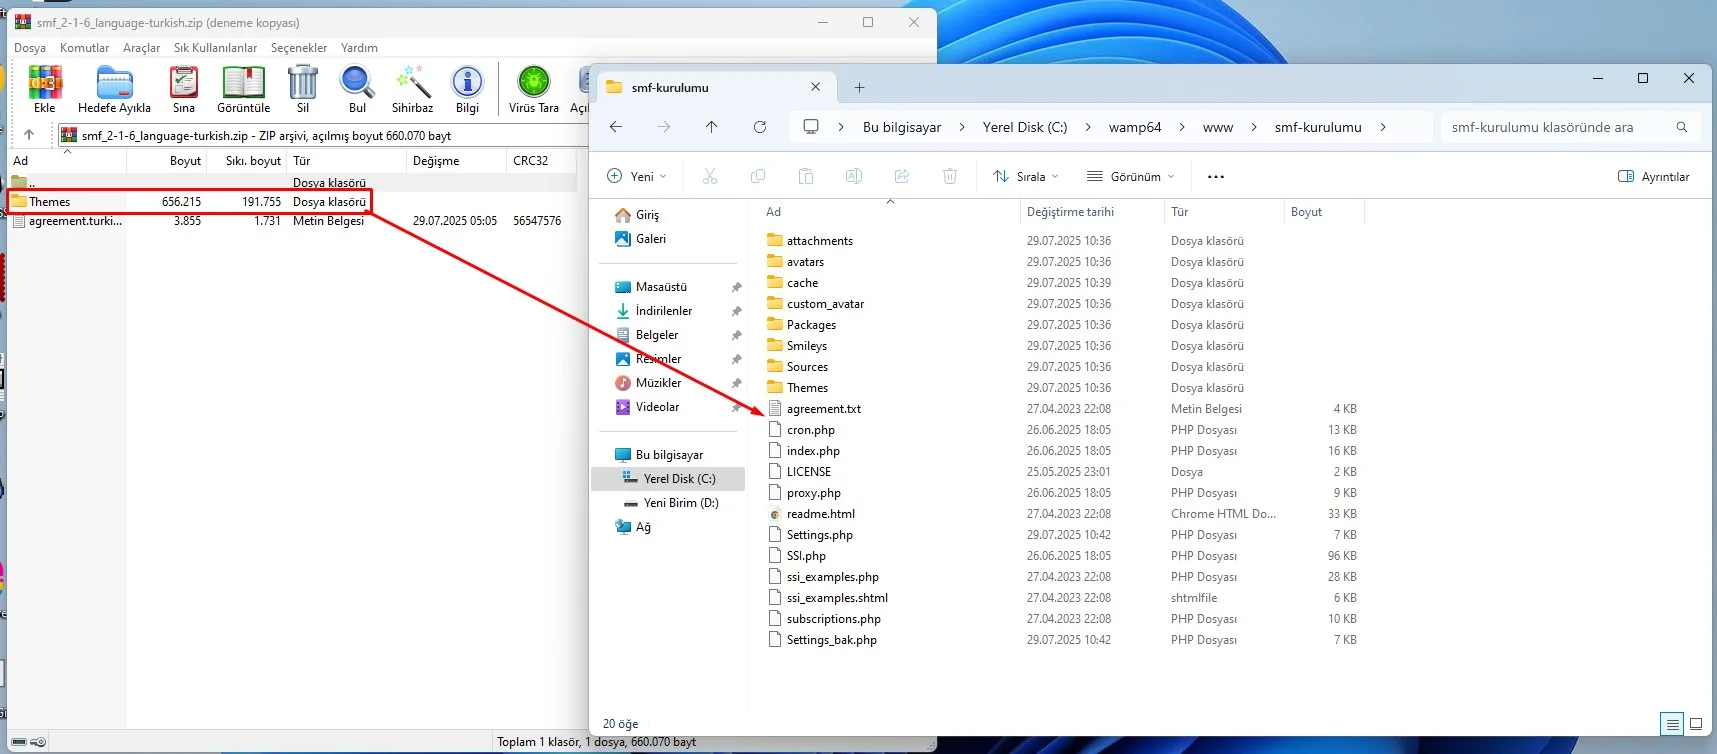Click the Sil (Delete) trash icon in WinRAR
Image resolution: width=1717 pixels, height=754 pixels.
point(303,83)
